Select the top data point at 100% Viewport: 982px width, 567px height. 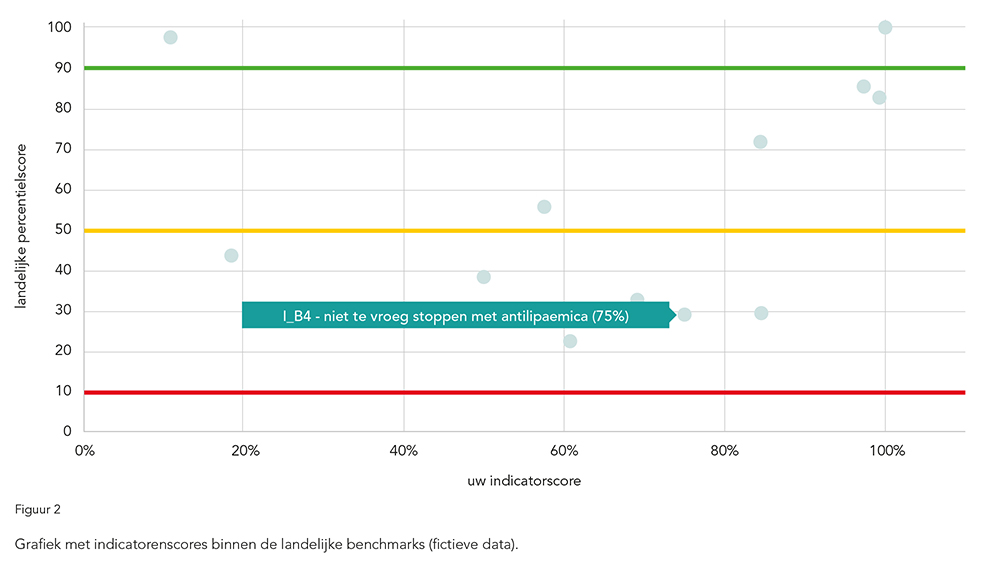[x=885, y=27]
